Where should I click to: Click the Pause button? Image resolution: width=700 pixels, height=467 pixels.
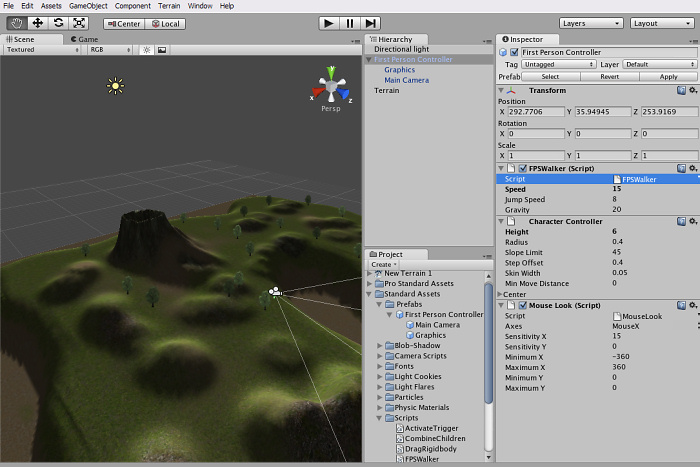click(x=350, y=23)
